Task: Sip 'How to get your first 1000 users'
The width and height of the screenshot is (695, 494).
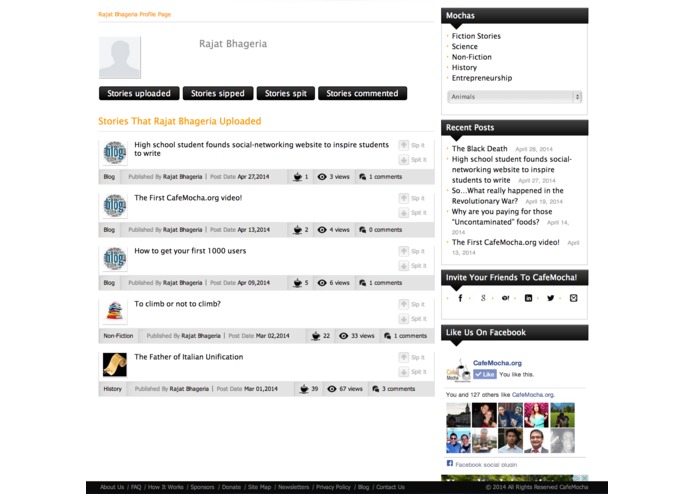Action: tap(412, 251)
